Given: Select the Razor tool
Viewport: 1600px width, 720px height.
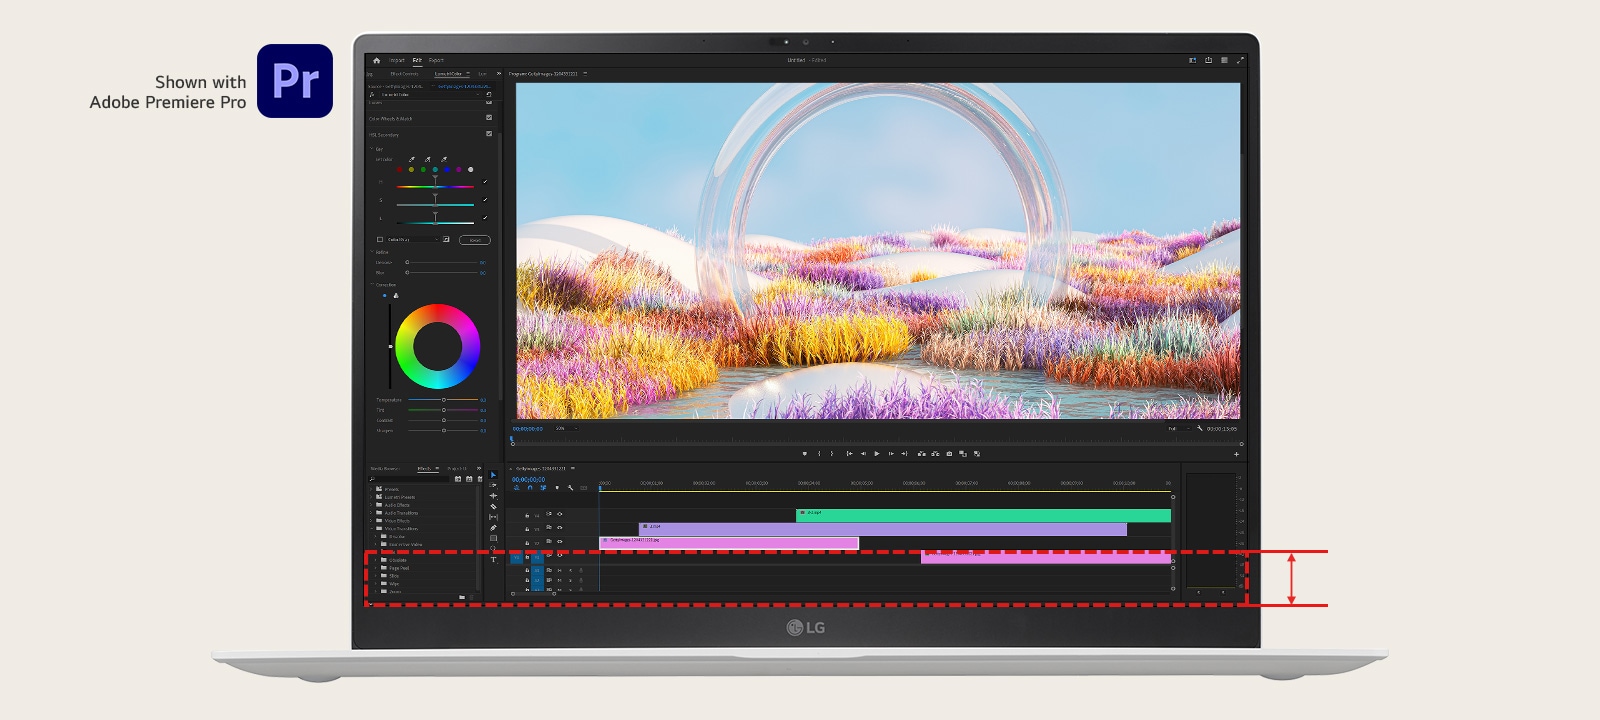Looking at the screenshot, I should (x=493, y=507).
